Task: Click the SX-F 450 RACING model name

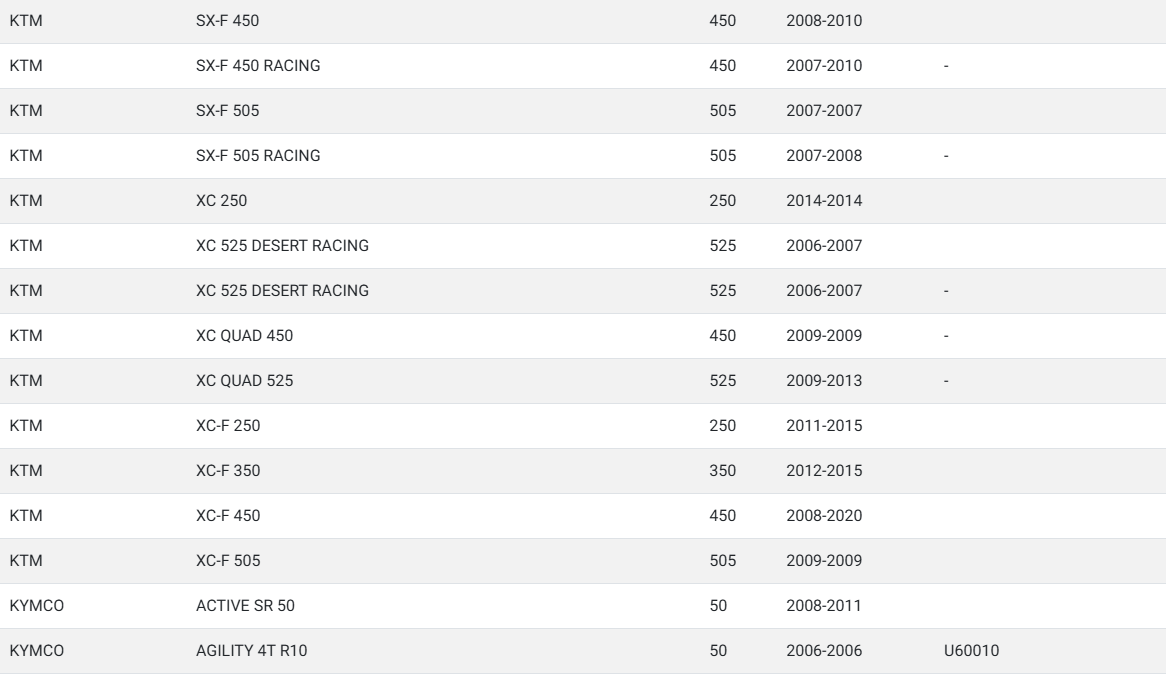Action: [258, 65]
